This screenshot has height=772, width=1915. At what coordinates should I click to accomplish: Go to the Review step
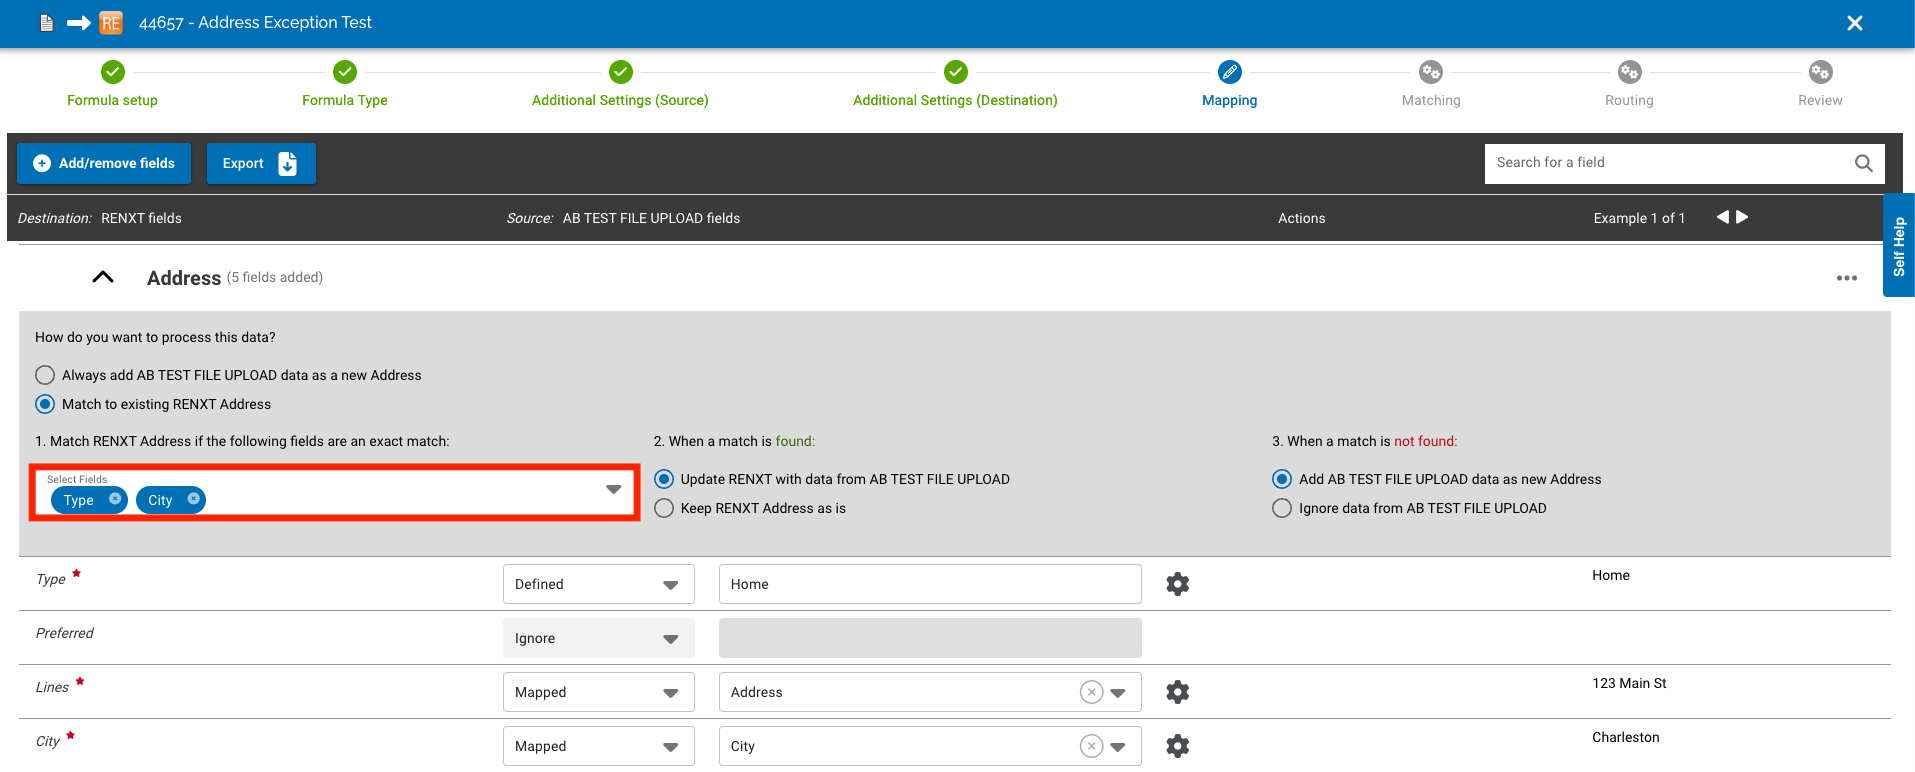coord(1820,84)
